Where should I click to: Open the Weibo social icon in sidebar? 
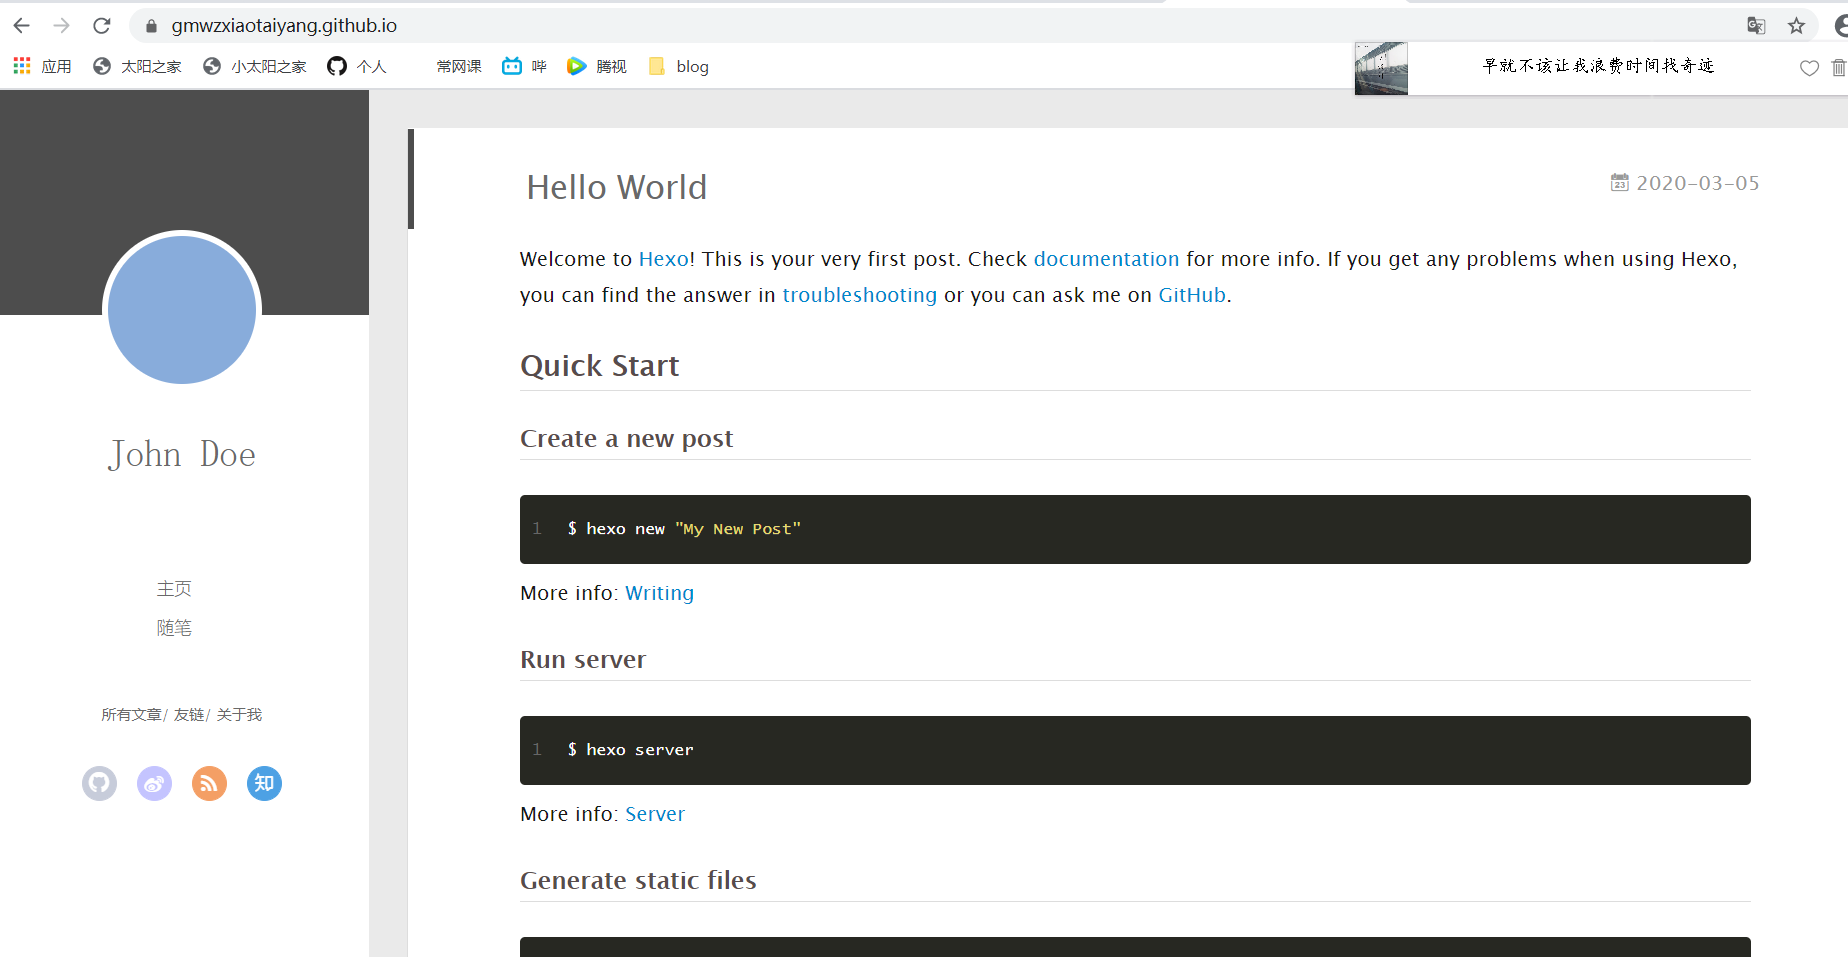(154, 783)
